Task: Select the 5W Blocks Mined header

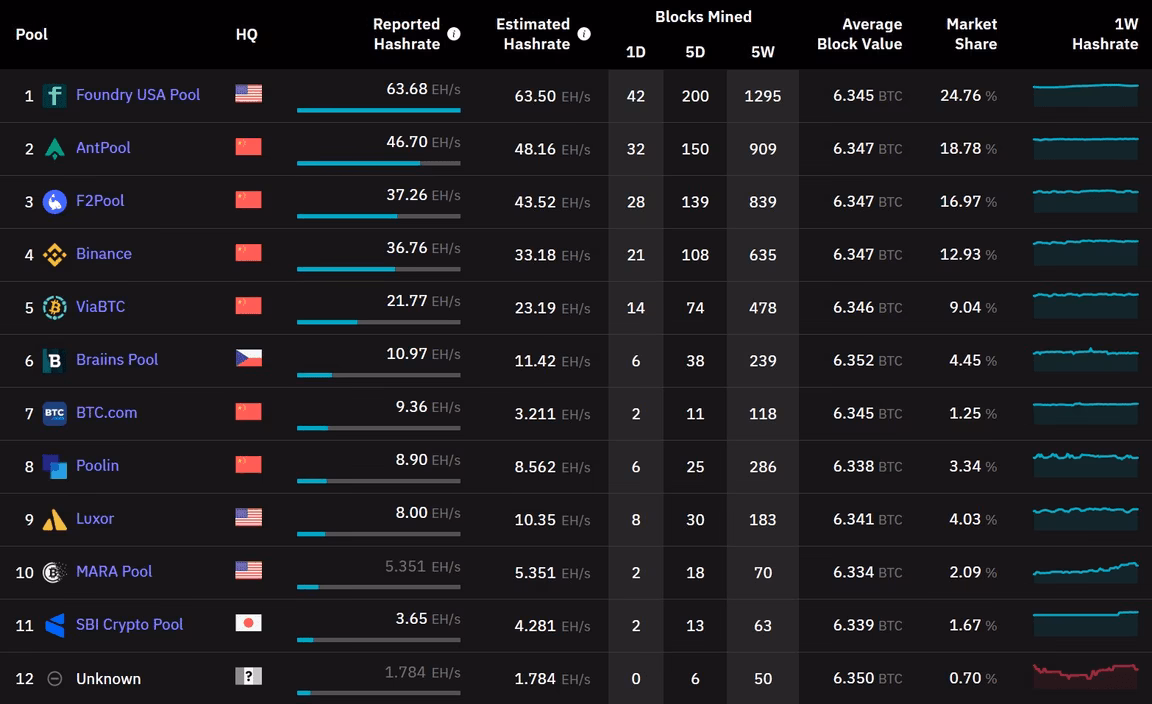Action: coord(763,49)
